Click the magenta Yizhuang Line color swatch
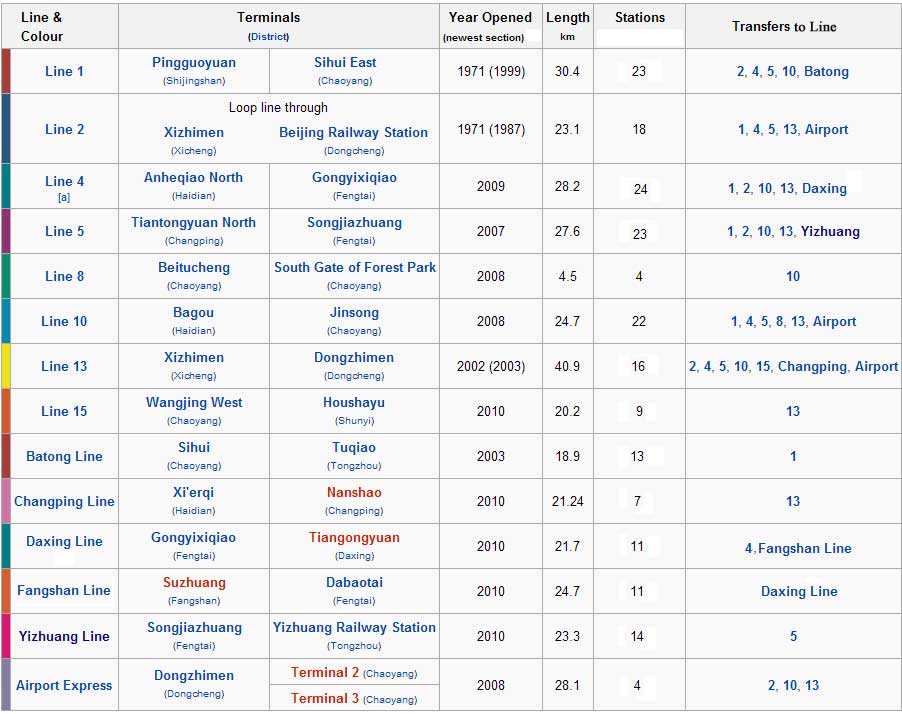 (x=6, y=636)
